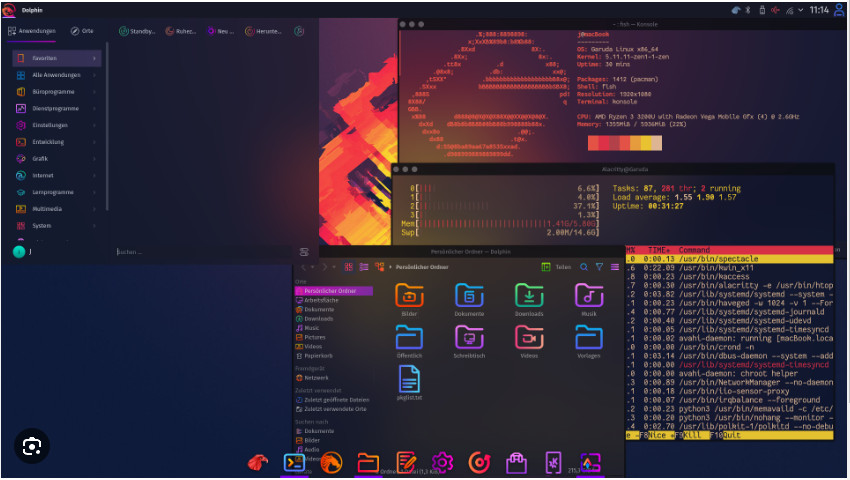Click the Bluetooth icon in system tray
The height and width of the screenshot is (480, 850).
click(x=748, y=10)
